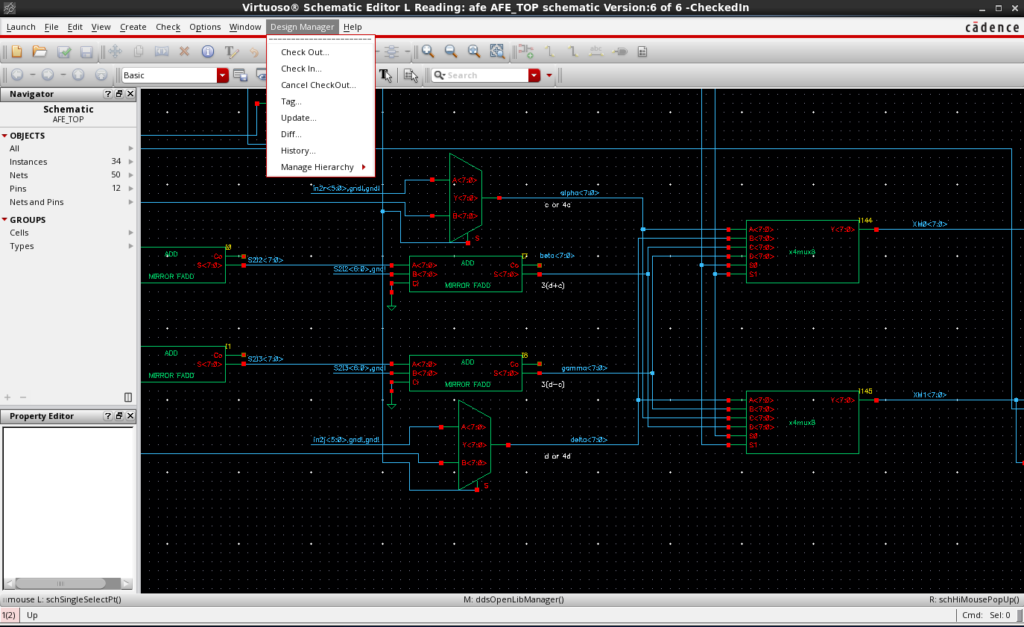Click the Zoom In magnifier icon

[x=428, y=52]
